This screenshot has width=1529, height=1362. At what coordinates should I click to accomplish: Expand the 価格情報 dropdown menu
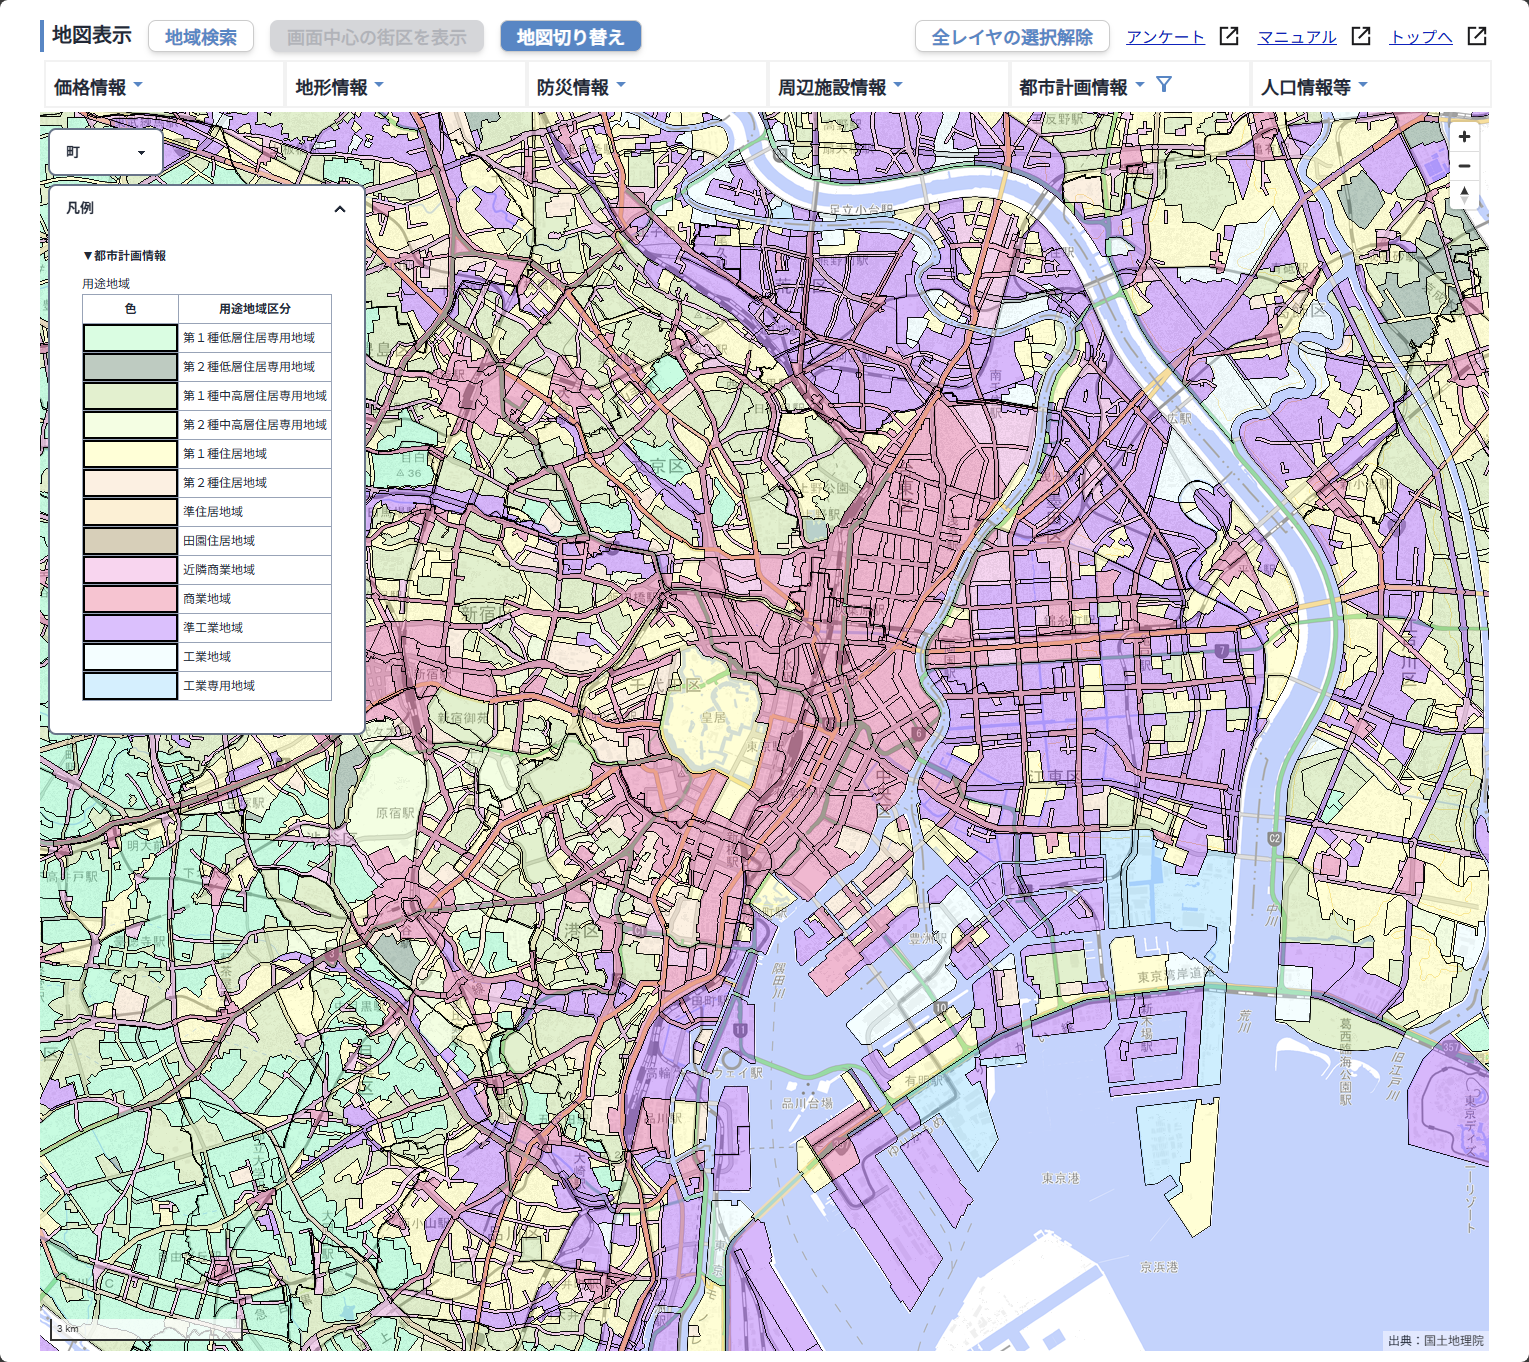pyautogui.click(x=98, y=87)
